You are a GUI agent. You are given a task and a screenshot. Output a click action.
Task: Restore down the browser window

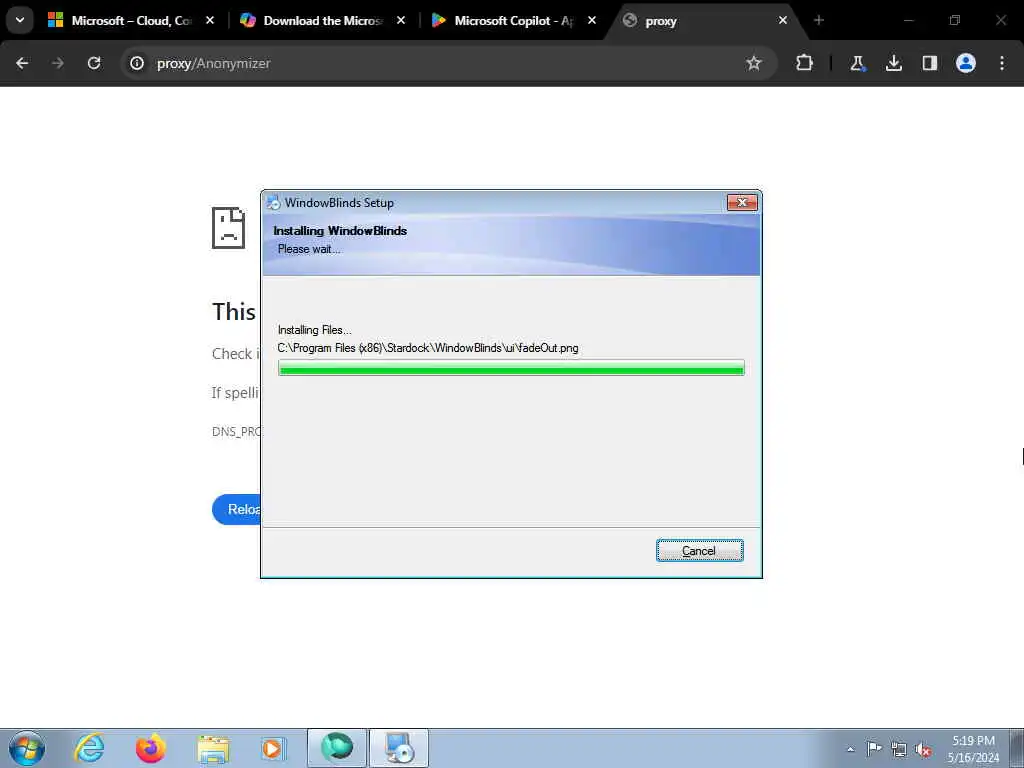(x=955, y=20)
